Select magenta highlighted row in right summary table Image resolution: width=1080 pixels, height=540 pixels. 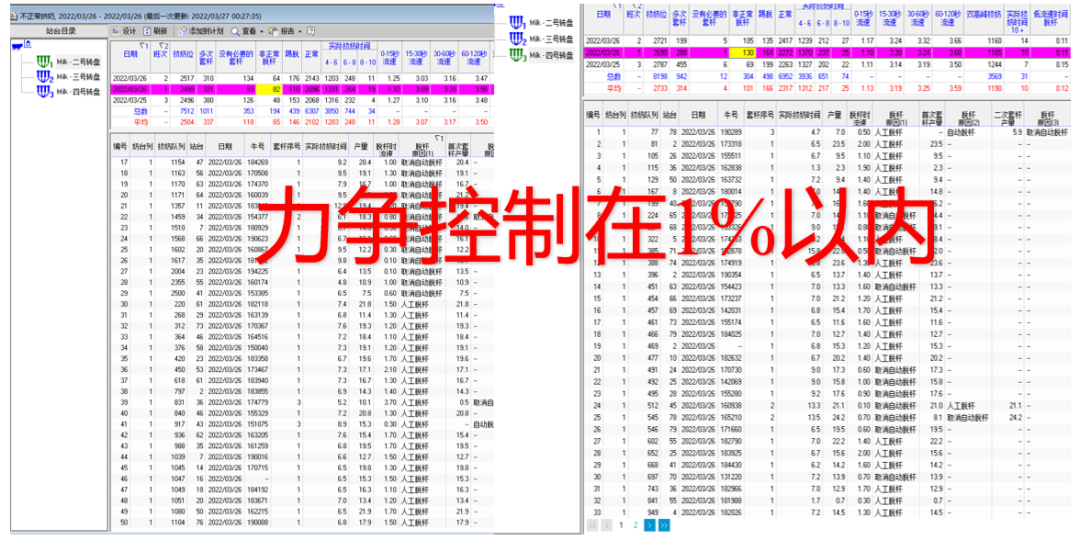[829, 52]
